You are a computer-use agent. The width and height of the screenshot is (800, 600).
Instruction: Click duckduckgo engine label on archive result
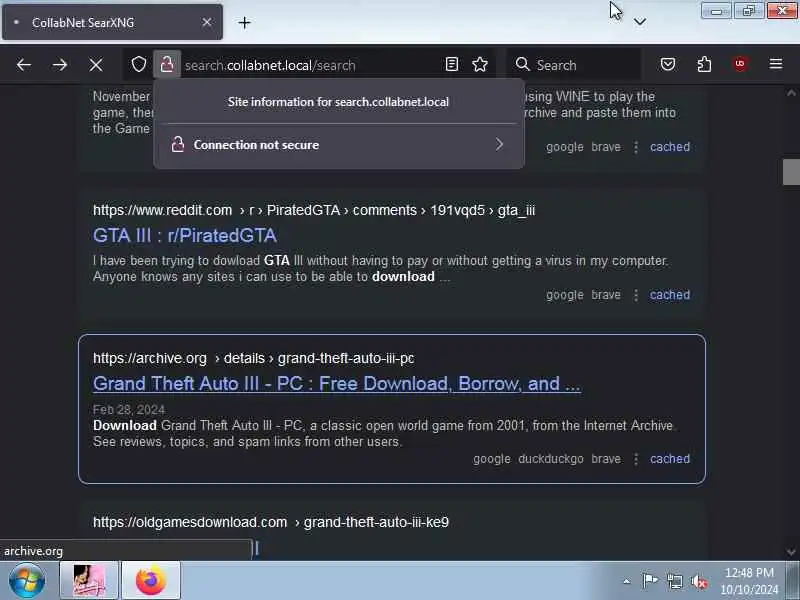click(x=551, y=459)
